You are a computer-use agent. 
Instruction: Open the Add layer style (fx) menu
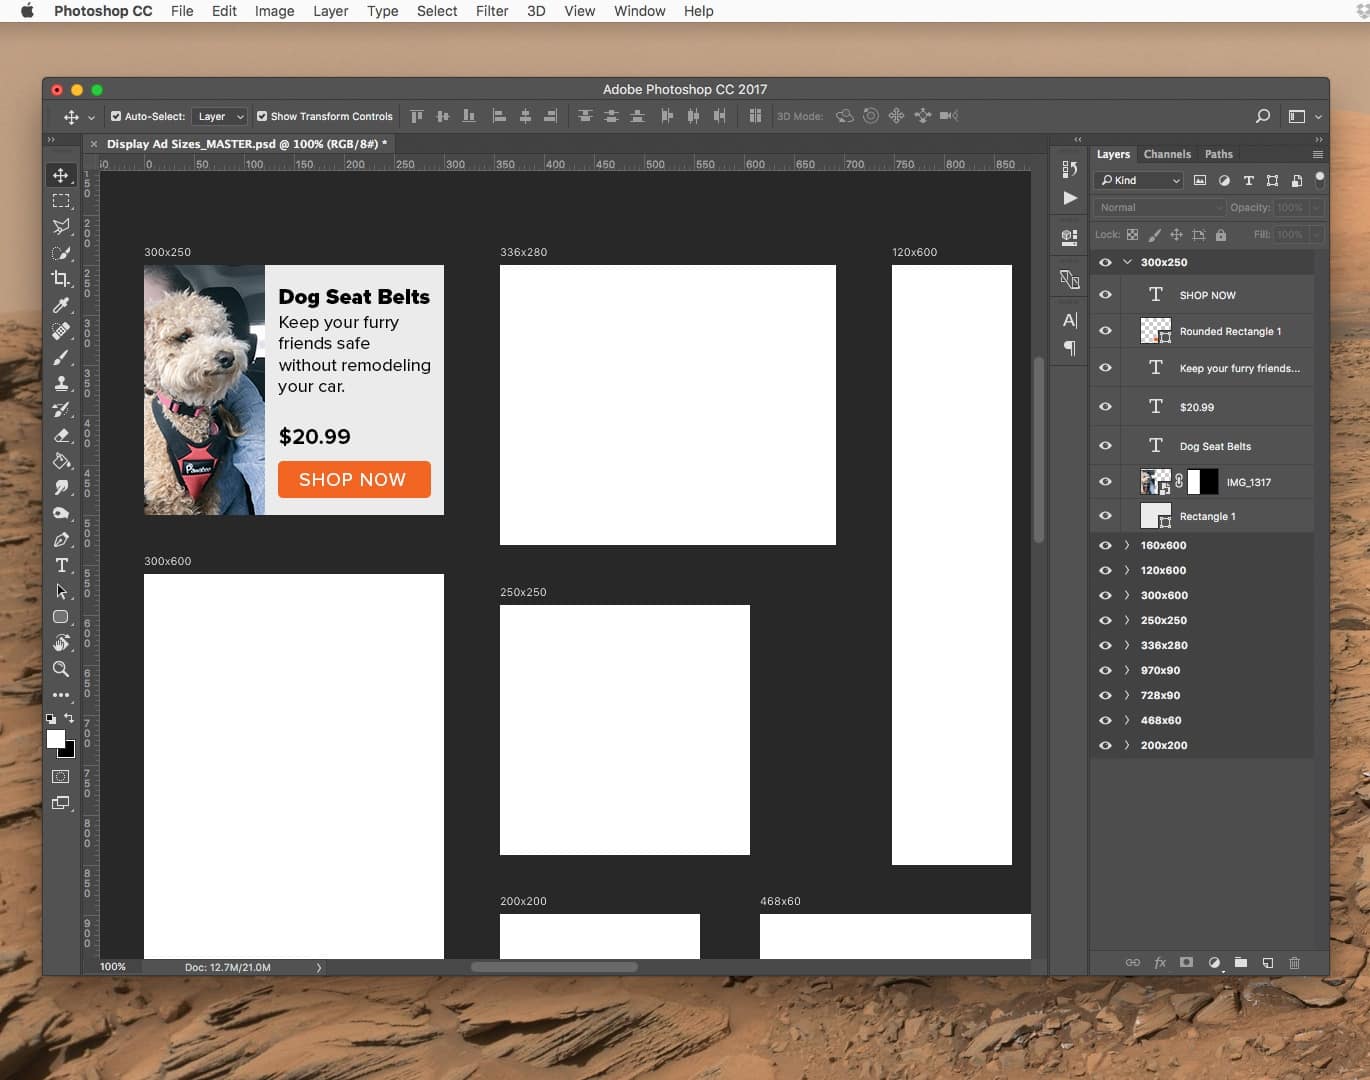point(1159,963)
